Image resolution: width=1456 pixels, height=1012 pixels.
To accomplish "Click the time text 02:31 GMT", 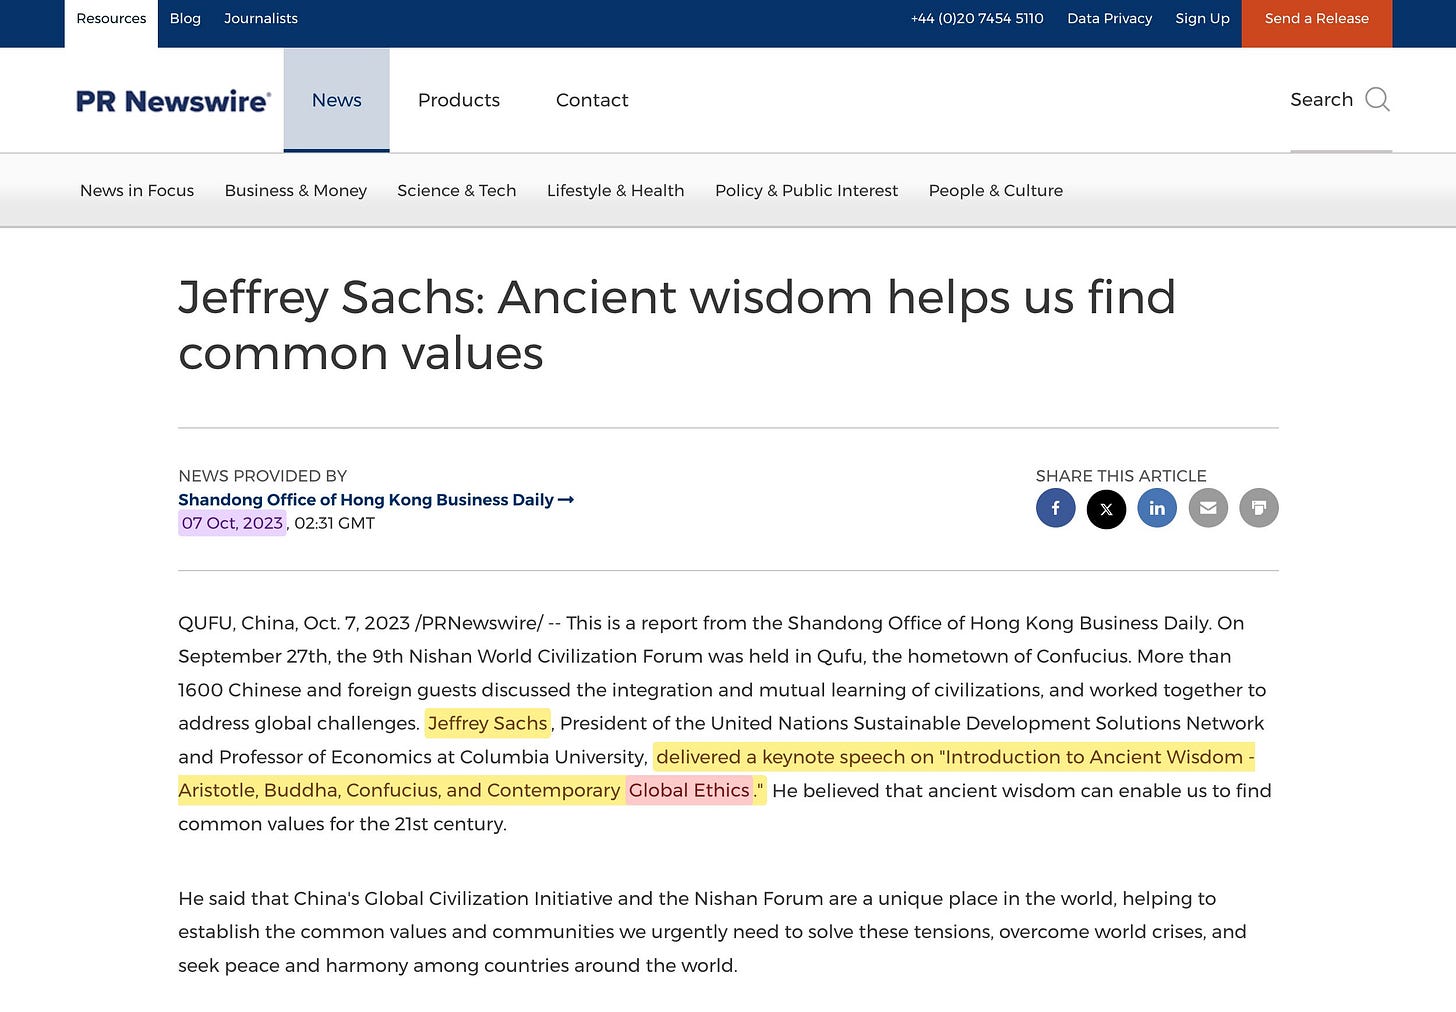I will 335,523.
